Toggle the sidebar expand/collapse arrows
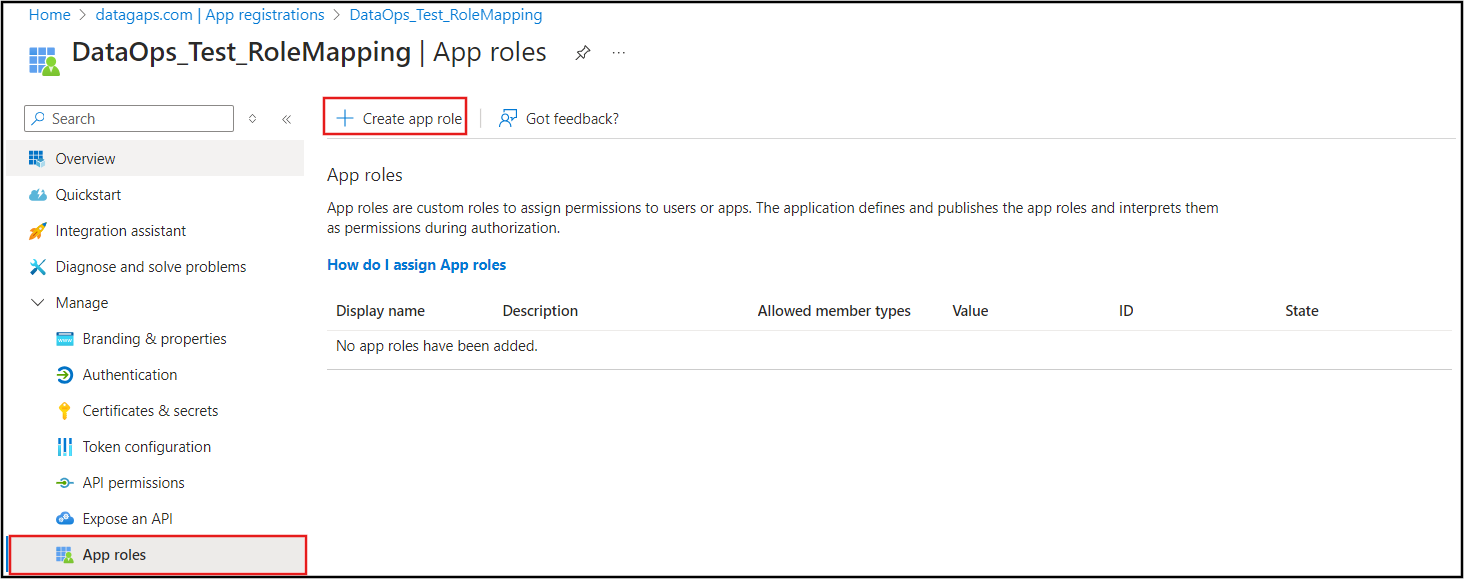 click(252, 119)
